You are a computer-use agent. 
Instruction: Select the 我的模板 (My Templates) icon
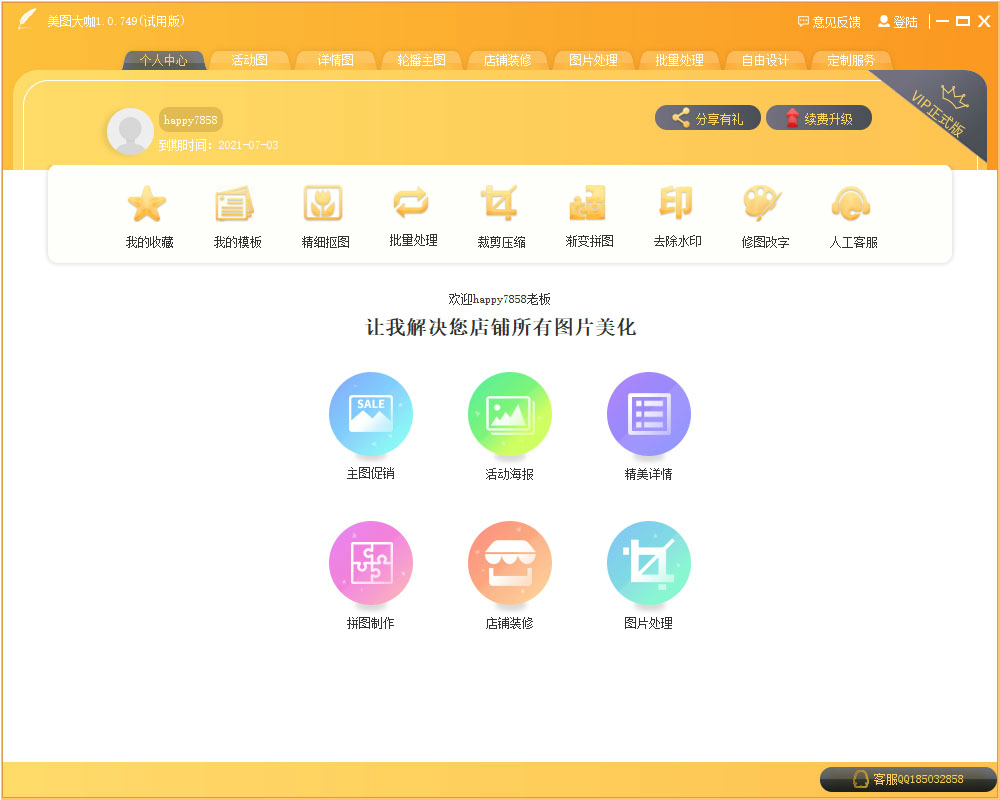pos(235,215)
